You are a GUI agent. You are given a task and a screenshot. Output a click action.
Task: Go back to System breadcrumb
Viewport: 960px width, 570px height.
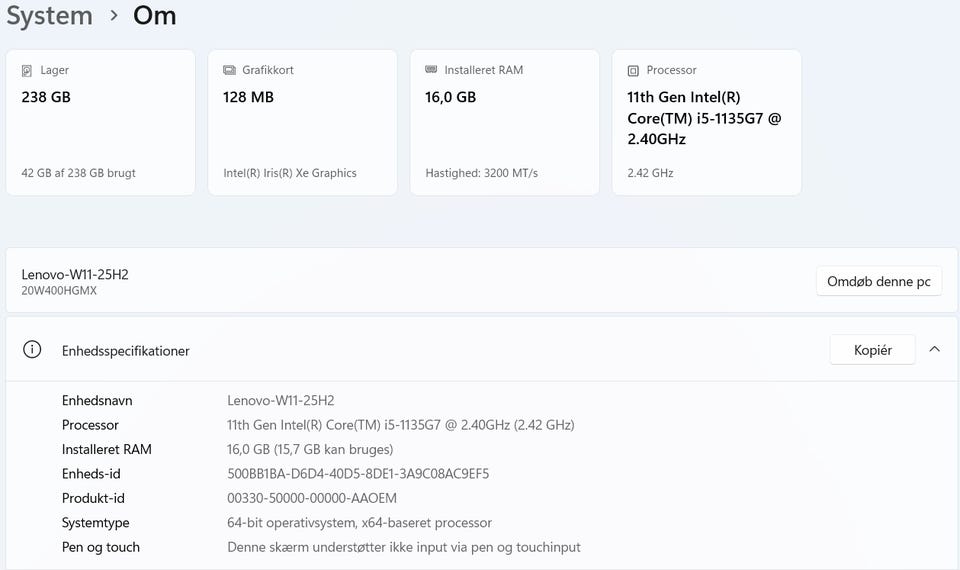(49, 16)
